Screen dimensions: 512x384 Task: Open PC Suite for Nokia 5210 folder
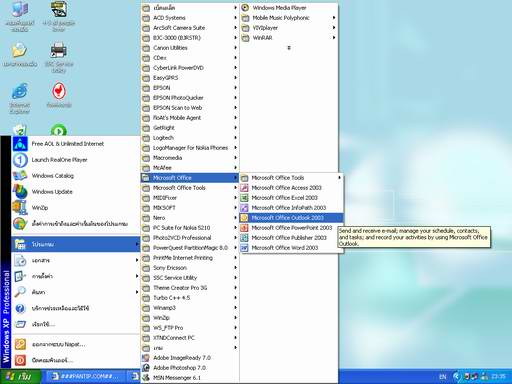click(x=189, y=228)
